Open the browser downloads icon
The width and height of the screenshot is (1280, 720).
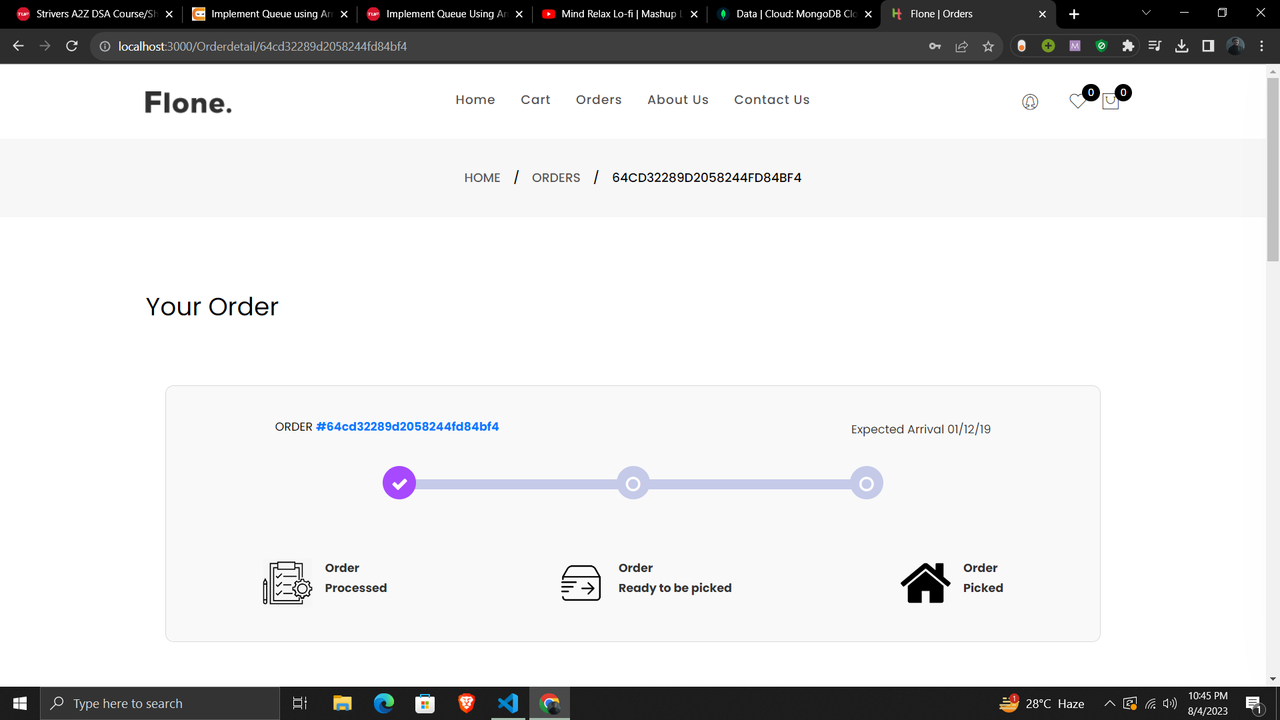click(1181, 46)
